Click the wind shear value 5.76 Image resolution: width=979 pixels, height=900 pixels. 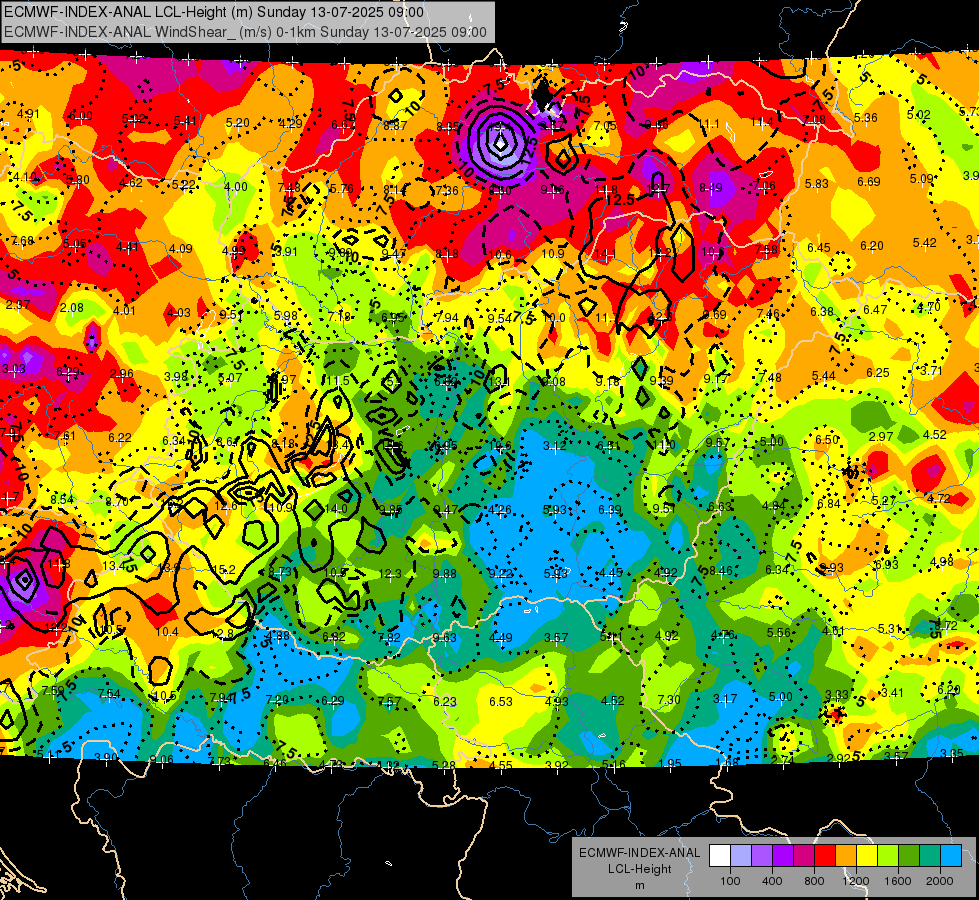[342, 189]
